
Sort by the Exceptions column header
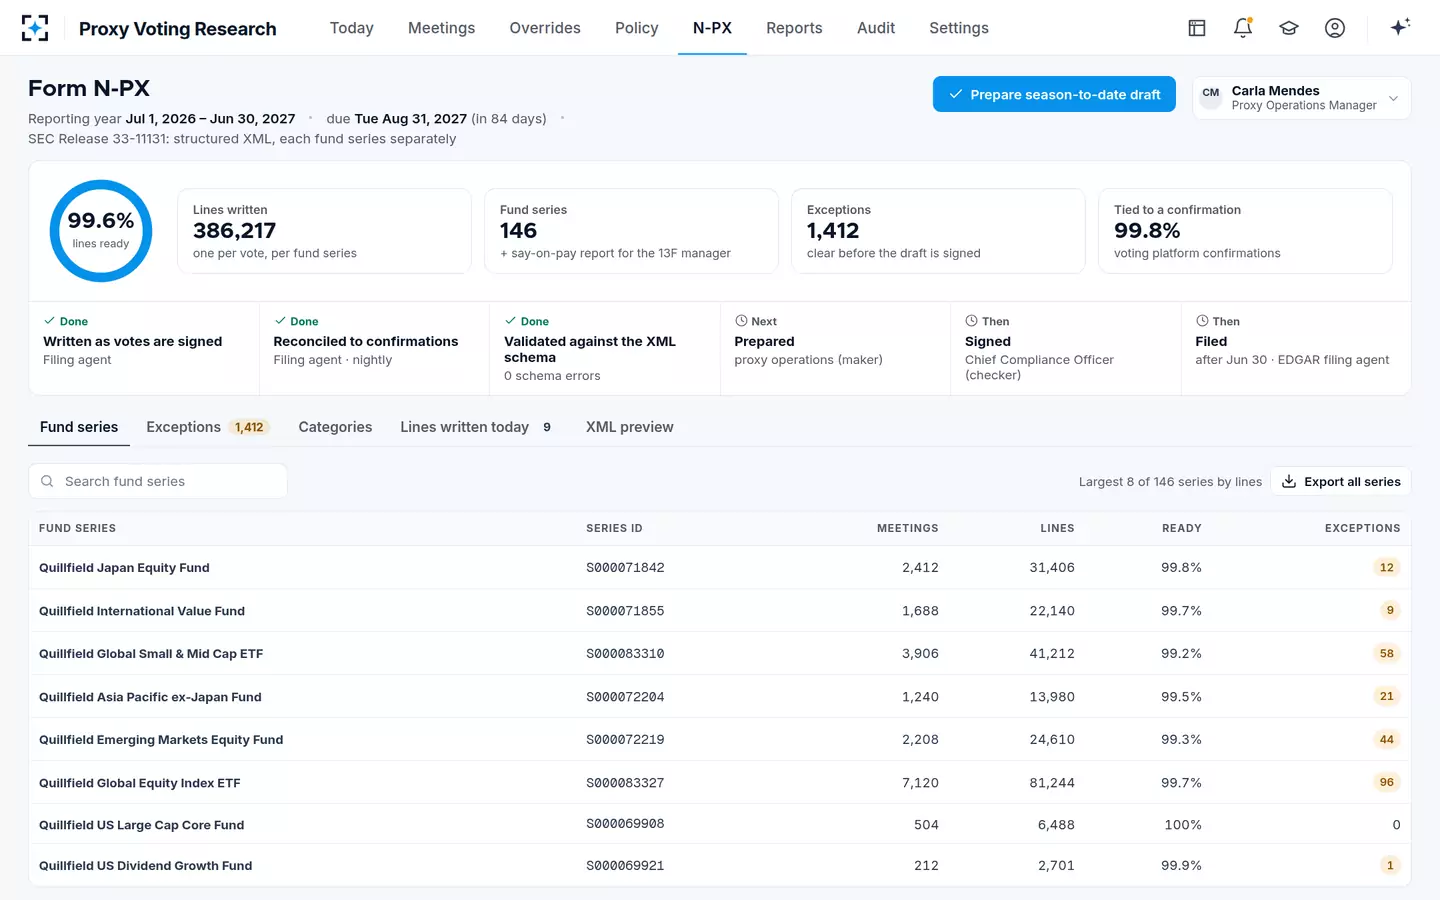point(1363,528)
